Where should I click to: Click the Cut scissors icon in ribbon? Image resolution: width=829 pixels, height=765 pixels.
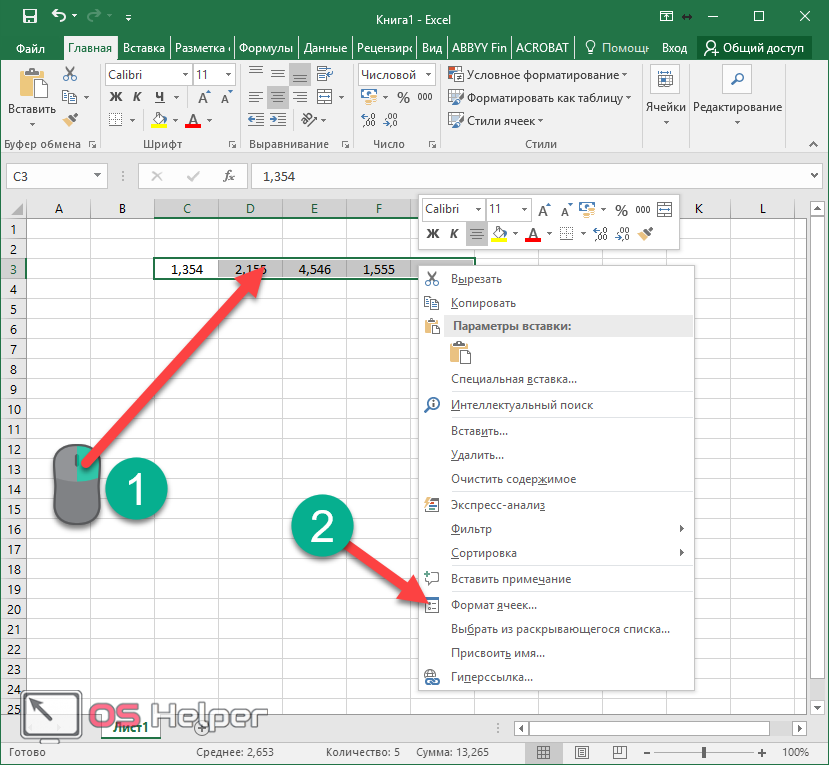[70, 74]
